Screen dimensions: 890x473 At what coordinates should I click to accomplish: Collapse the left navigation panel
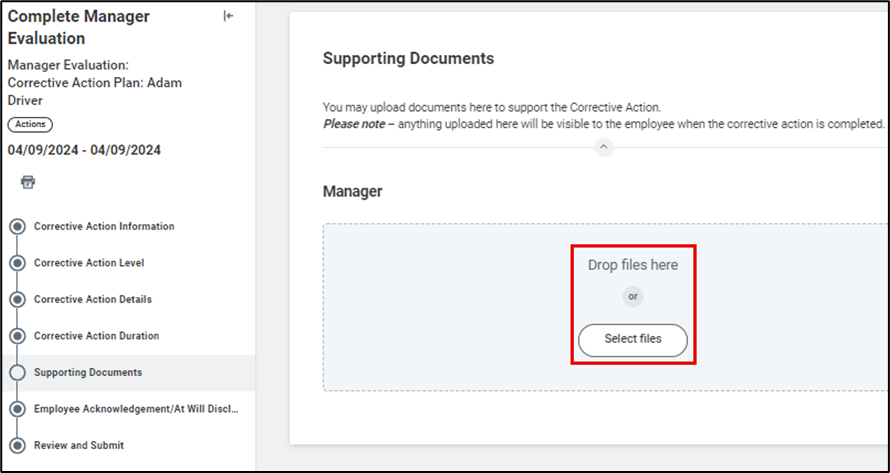click(x=228, y=16)
